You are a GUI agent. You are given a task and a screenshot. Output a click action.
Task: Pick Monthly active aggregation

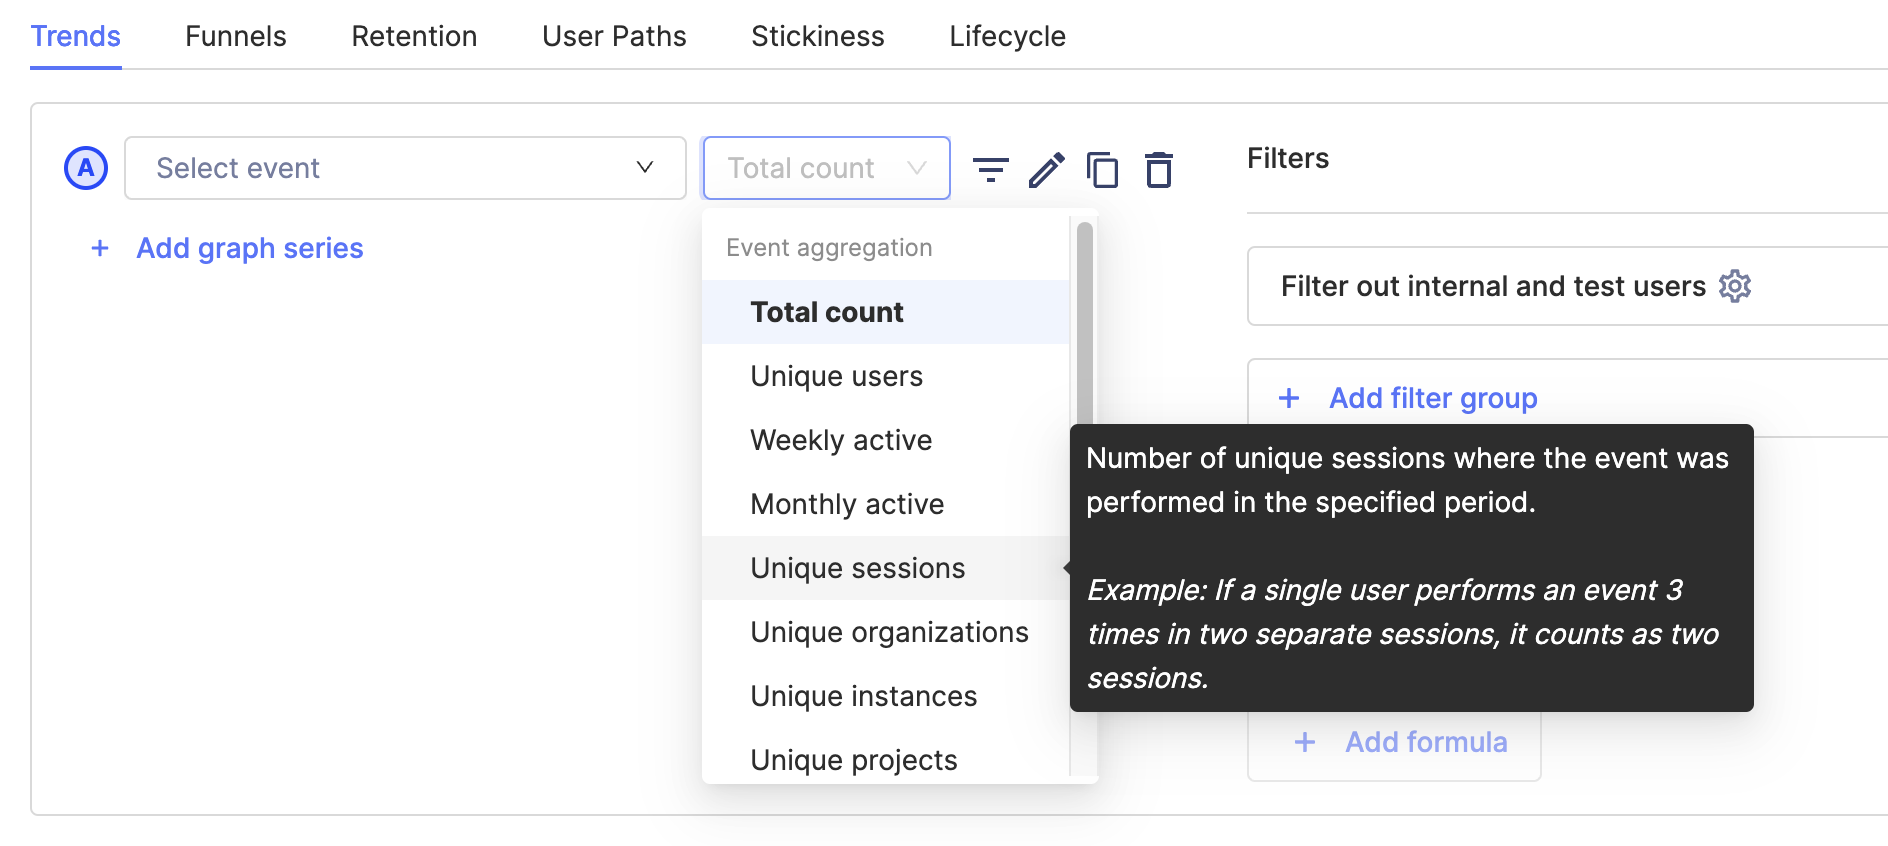click(x=846, y=504)
